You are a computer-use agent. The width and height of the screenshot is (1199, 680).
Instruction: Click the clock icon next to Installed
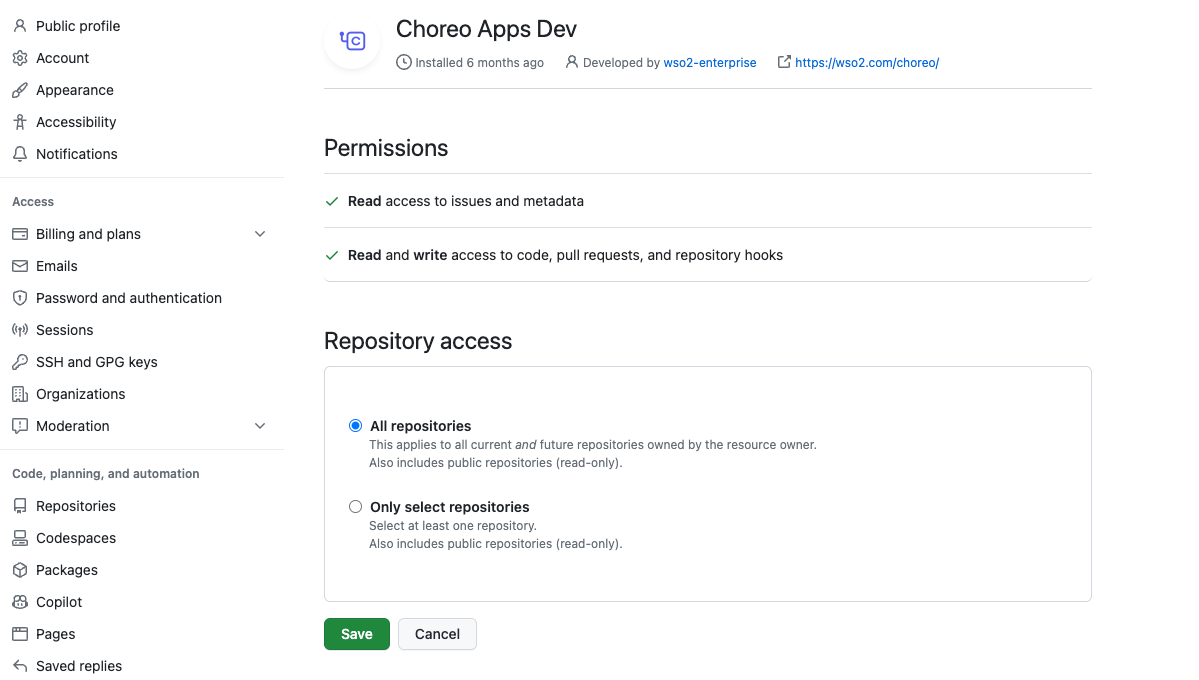coord(404,63)
